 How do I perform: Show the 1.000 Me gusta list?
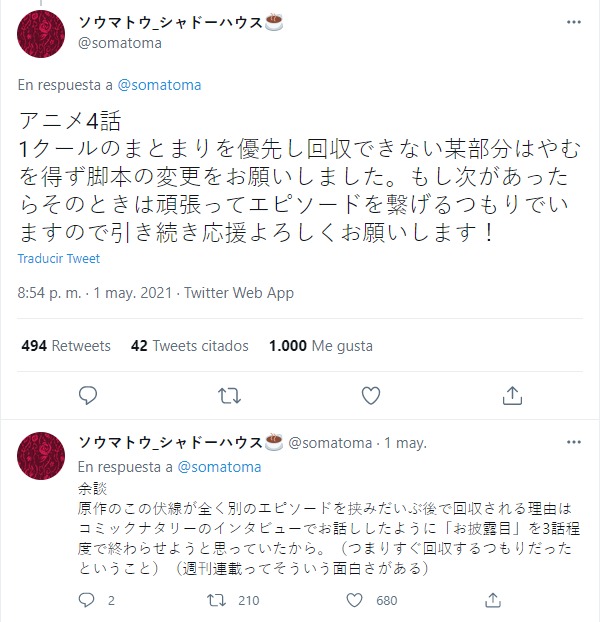320,346
